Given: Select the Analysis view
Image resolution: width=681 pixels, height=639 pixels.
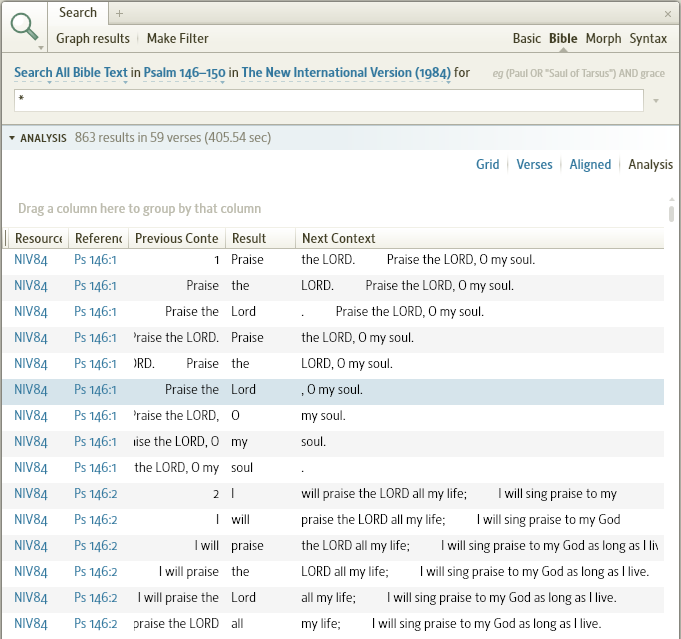Looking at the screenshot, I should (x=650, y=165).
